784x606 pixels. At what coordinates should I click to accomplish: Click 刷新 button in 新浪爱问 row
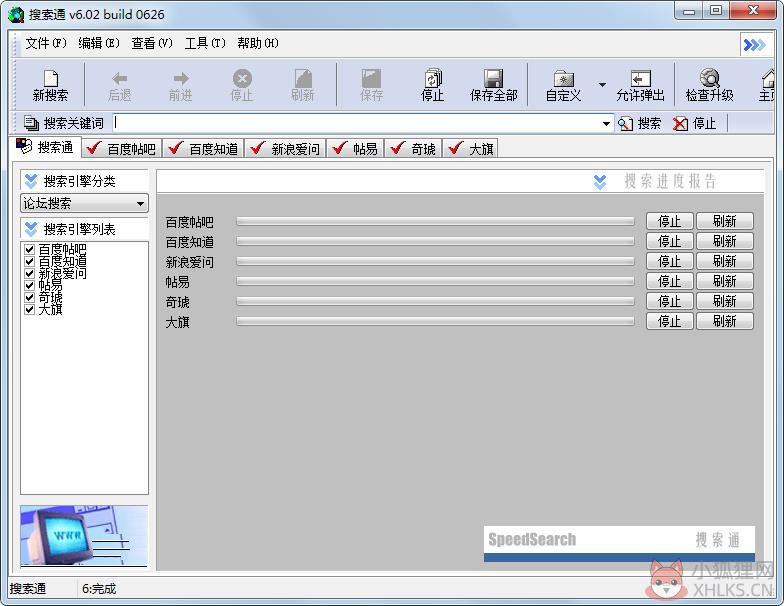click(724, 261)
